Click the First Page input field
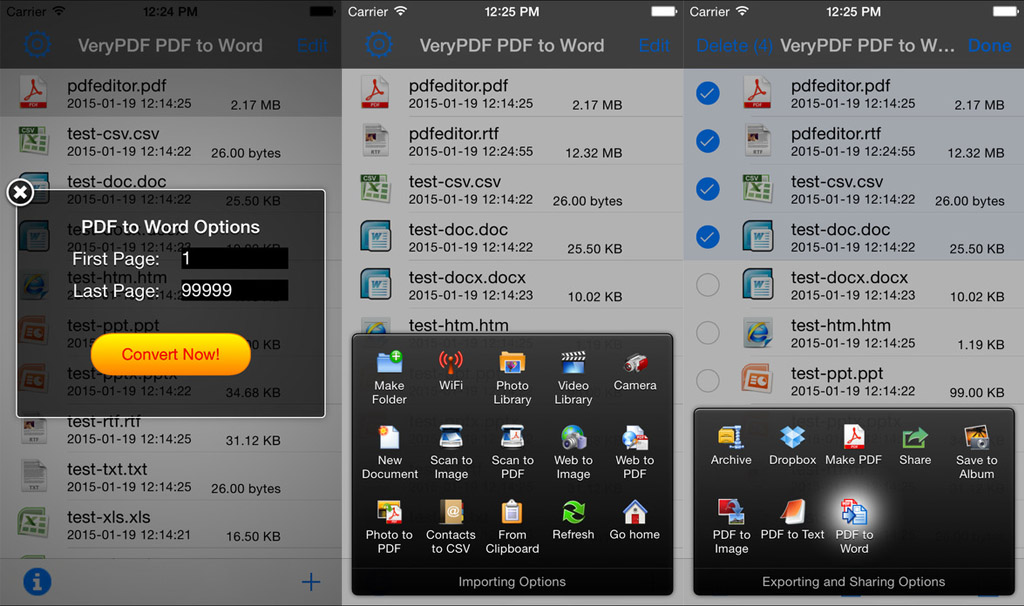This screenshot has height=606, width=1024. [234, 259]
